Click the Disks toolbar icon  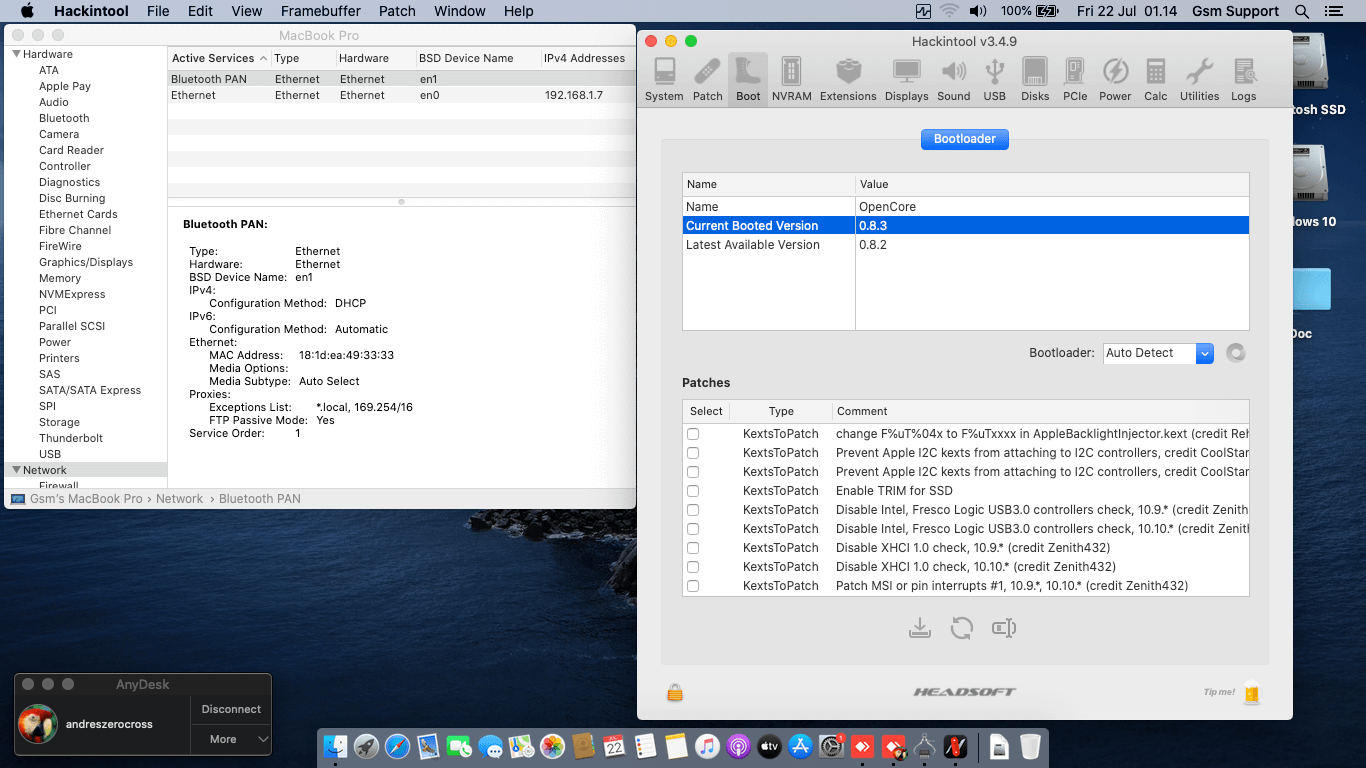tap(1035, 79)
